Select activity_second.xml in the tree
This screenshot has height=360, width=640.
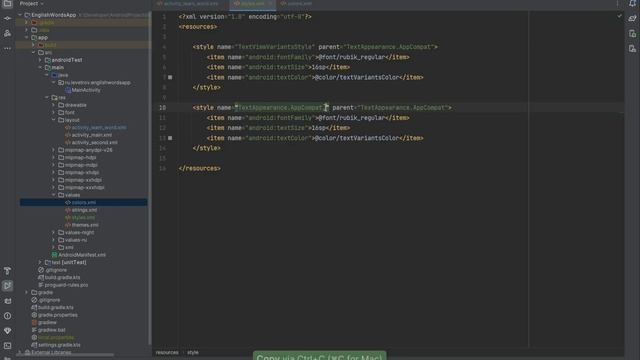[94, 142]
